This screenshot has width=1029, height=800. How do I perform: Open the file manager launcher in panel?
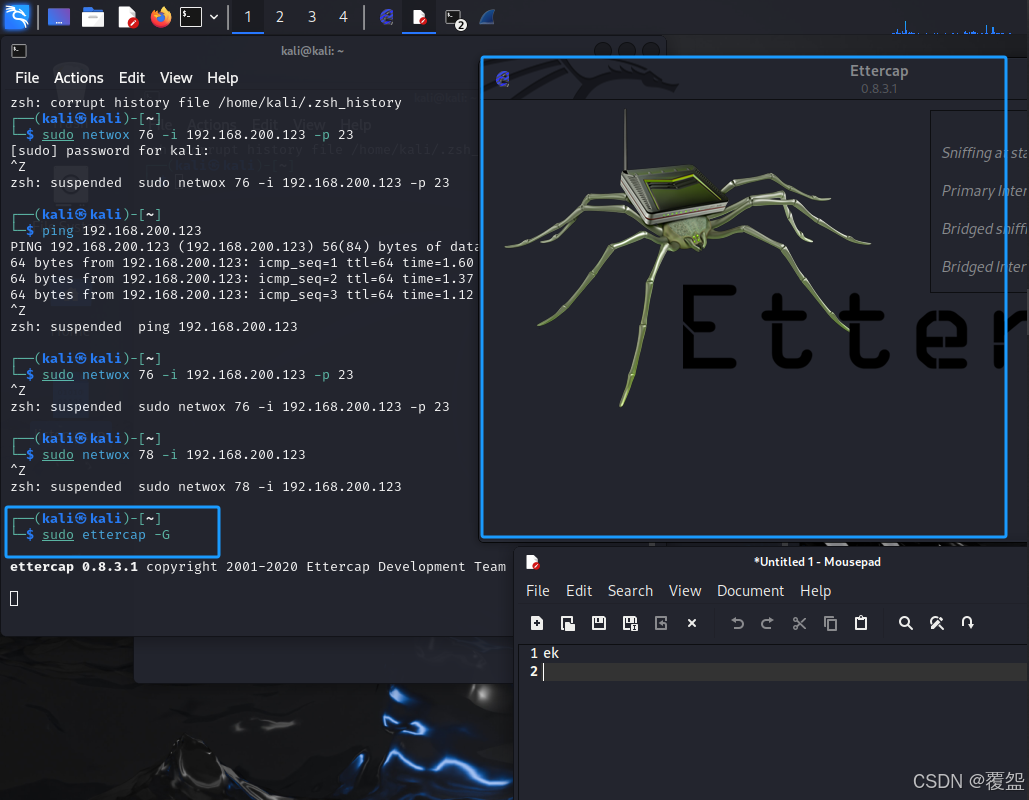pyautogui.click(x=93, y=17)
